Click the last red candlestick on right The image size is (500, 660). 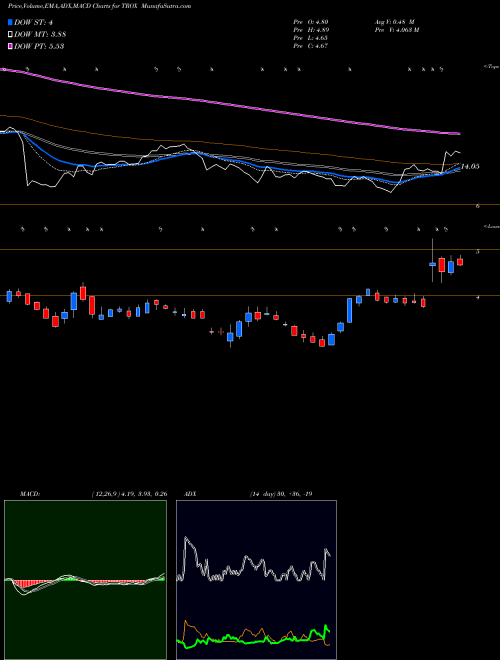click(460, 262)
